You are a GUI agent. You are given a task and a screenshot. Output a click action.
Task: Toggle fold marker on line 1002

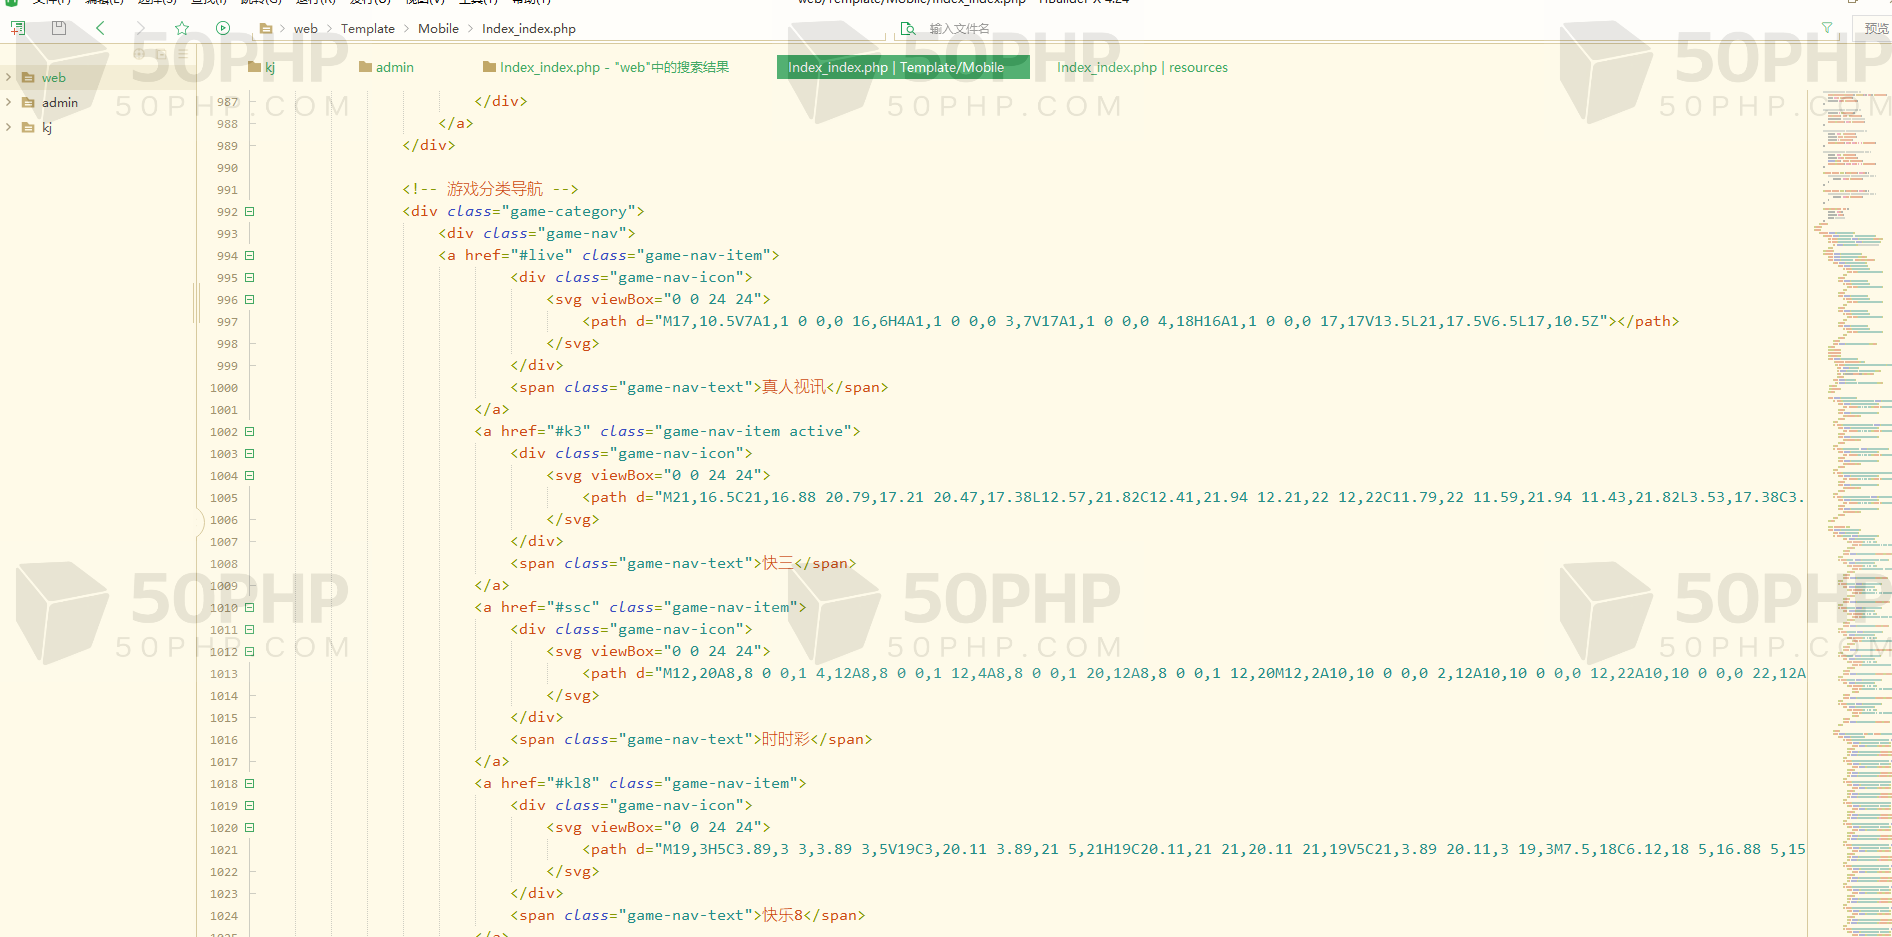[250, 432]
